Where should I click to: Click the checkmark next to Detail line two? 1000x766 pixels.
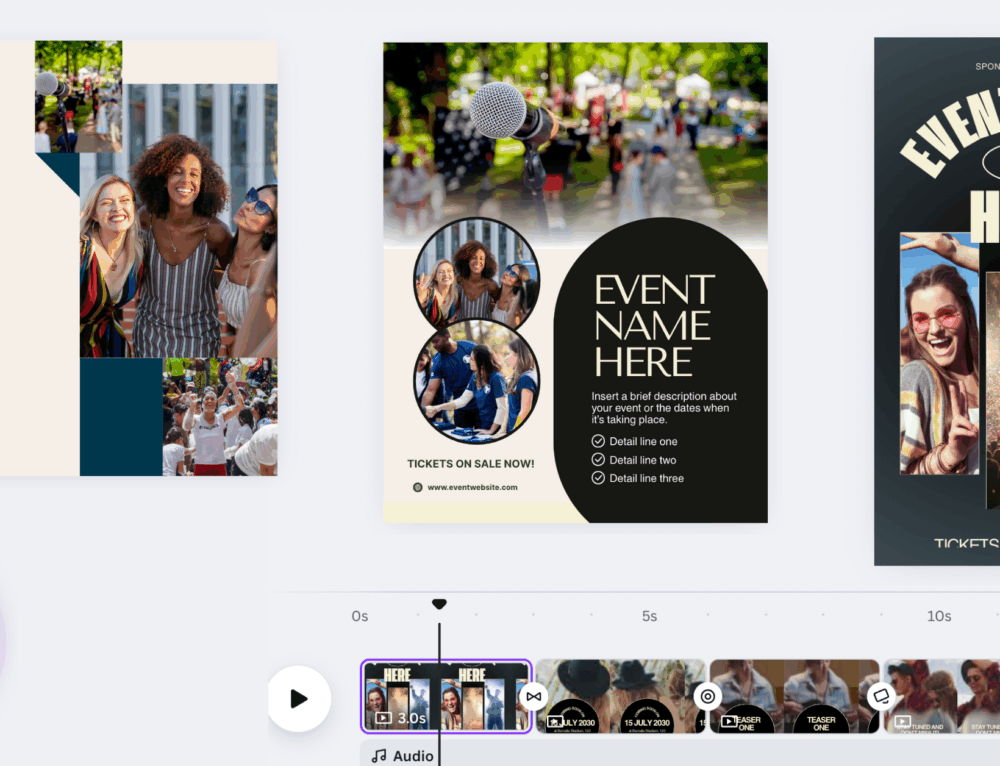[x=598, y=460]
